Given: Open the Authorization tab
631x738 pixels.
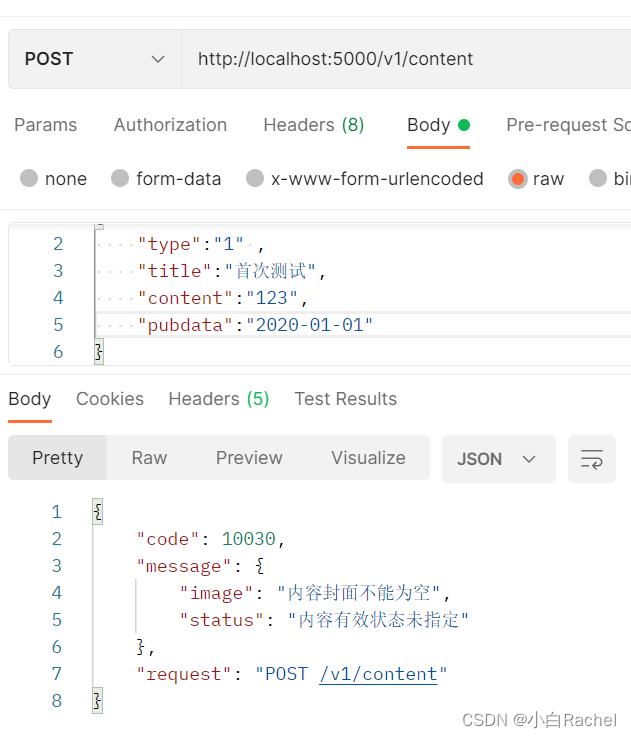Looking at the screenshot, I should click(x=170, y=125).
